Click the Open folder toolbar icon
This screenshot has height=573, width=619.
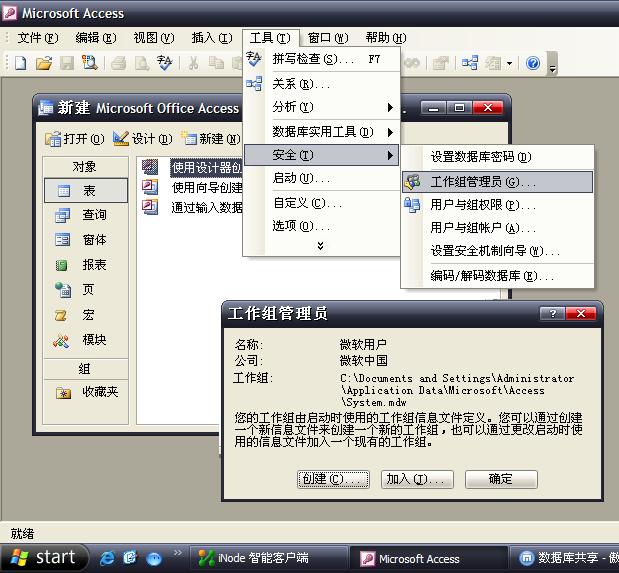44,63
